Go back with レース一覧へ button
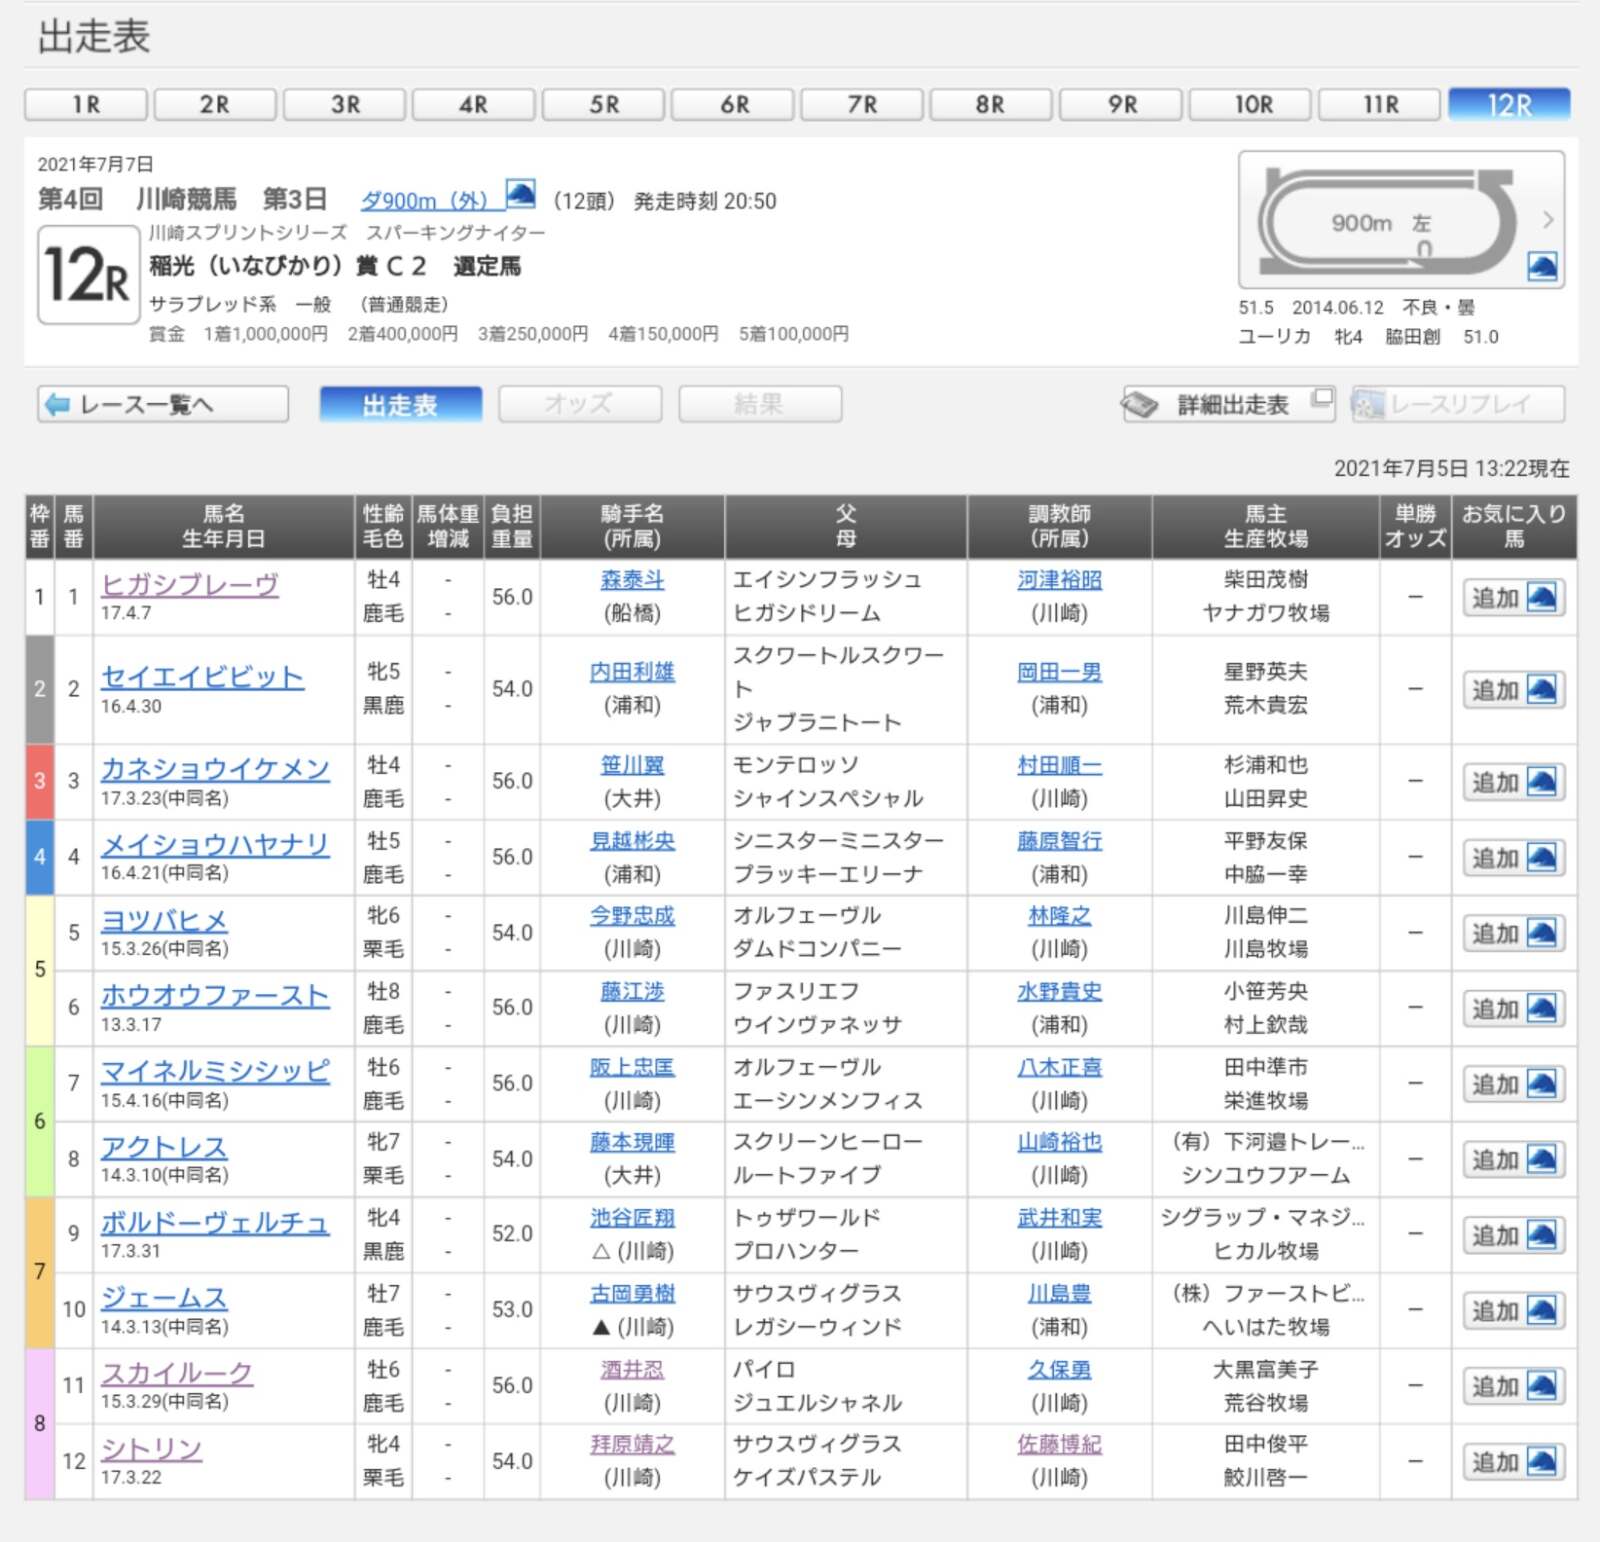The image size is (1600, 1542). 163,404
